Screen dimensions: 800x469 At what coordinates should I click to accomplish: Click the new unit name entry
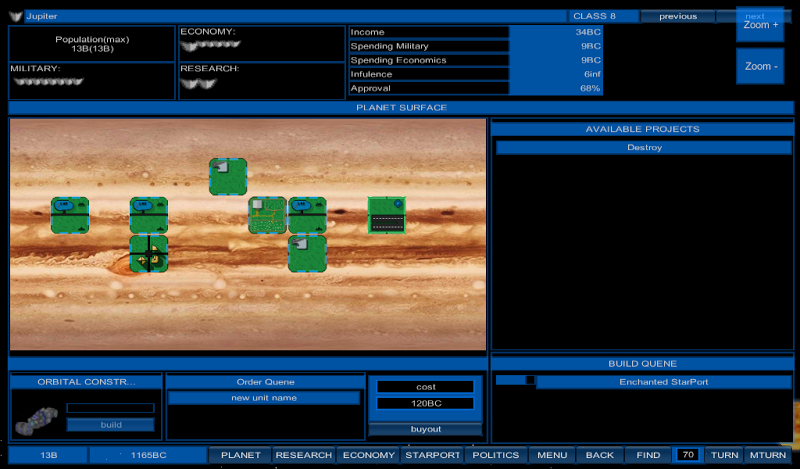[x=264, y=398]
